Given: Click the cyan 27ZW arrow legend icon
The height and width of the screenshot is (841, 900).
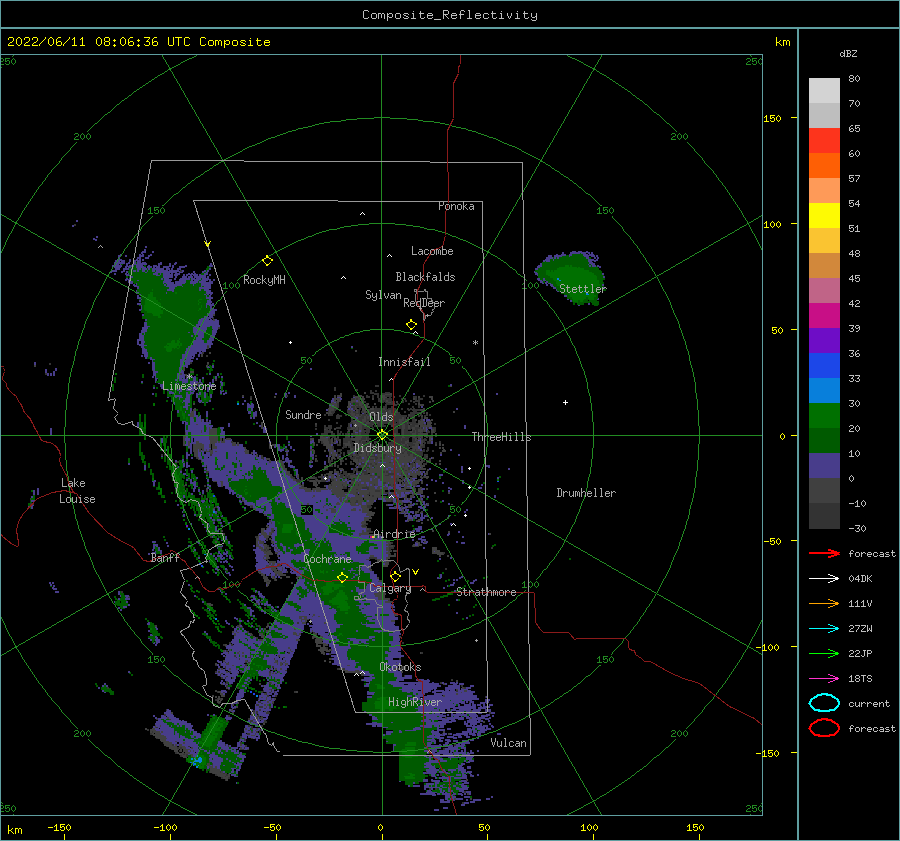Looking at the screenshot, I should pos(824,629).
